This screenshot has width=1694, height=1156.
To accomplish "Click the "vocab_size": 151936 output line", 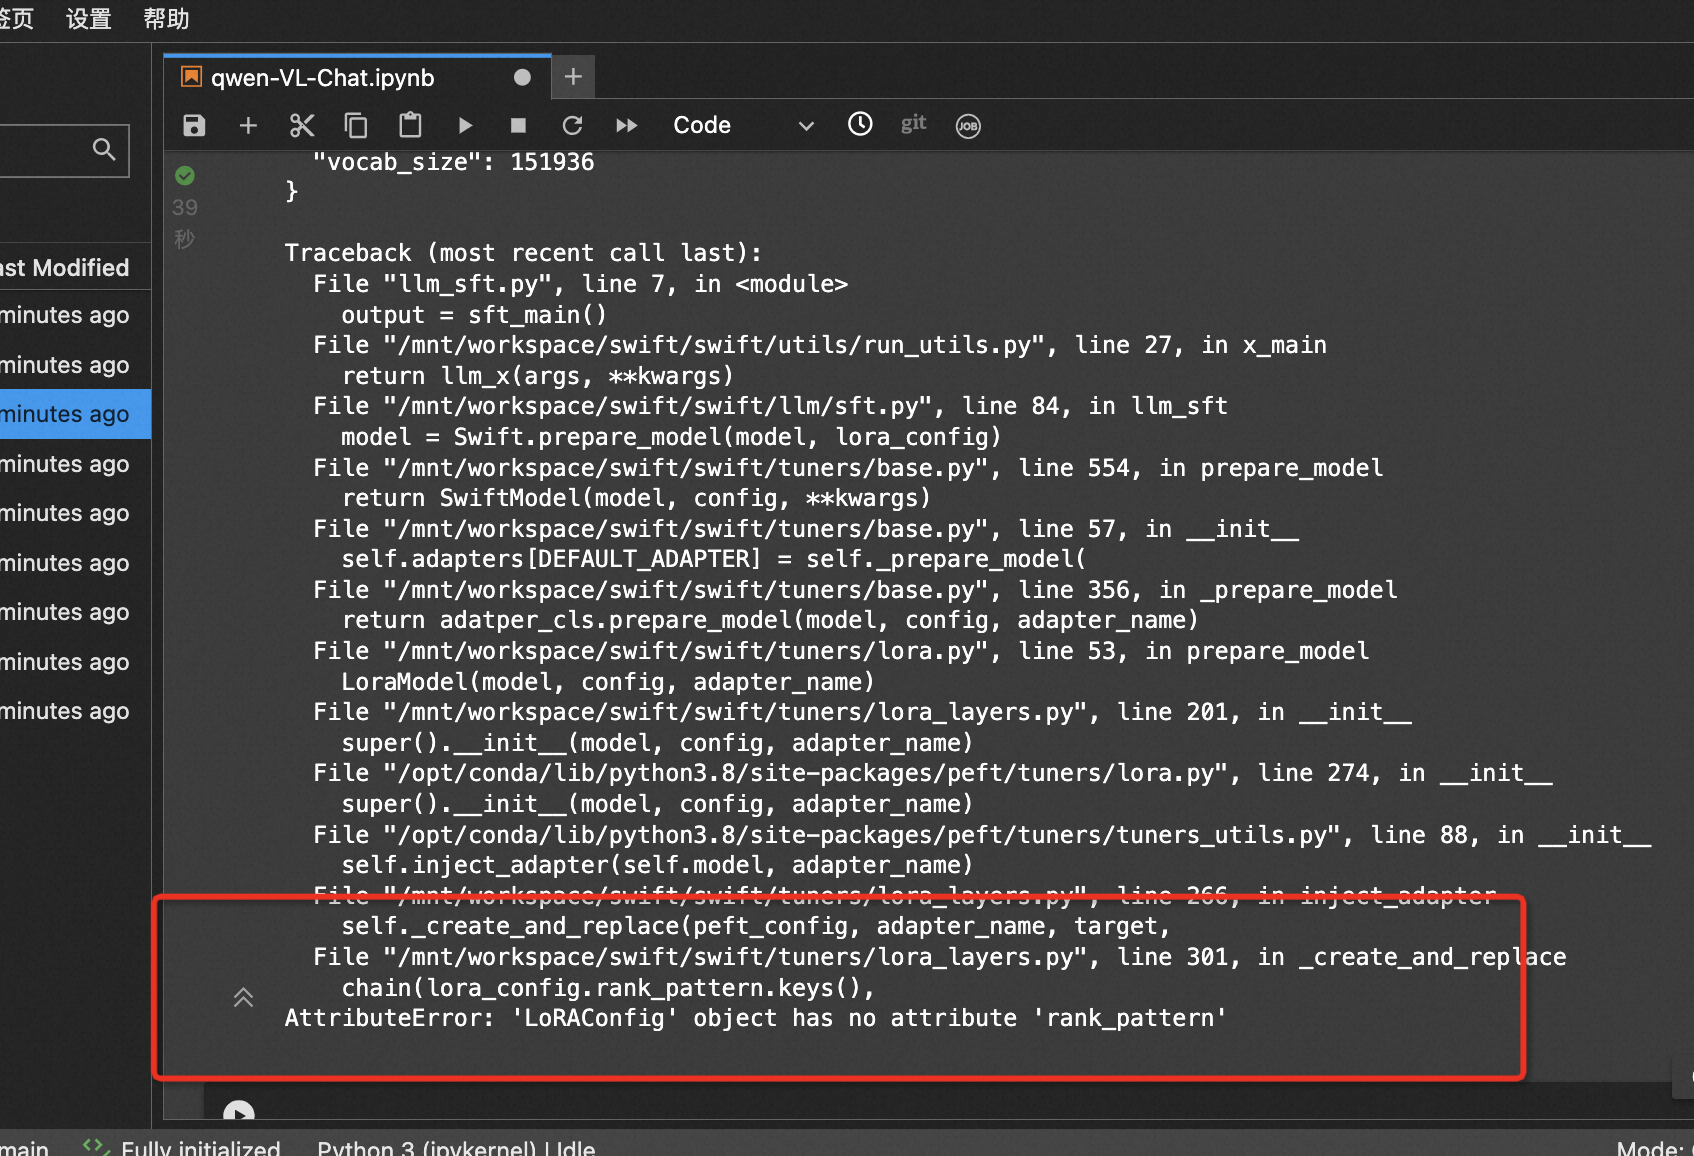I will [x=453, y=162].
